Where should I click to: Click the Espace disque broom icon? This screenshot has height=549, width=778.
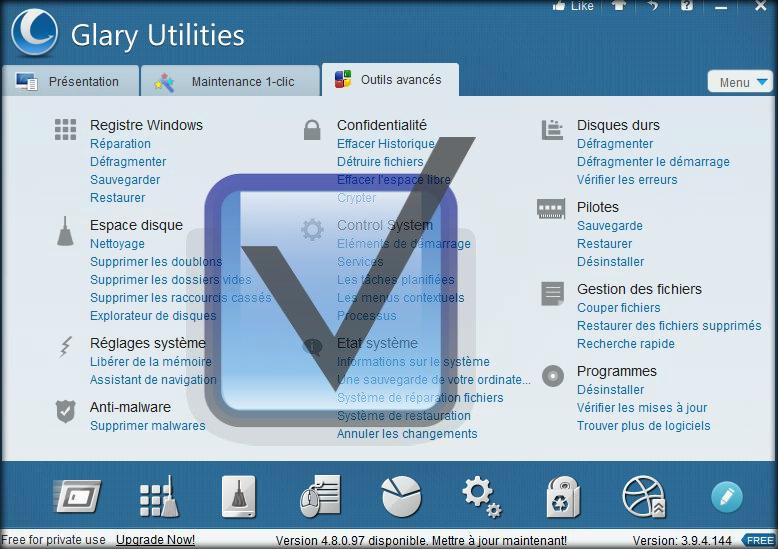coord(65,231)
